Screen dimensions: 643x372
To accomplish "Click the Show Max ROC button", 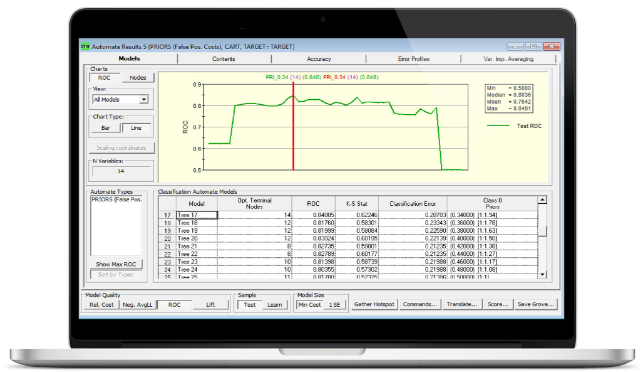I will [x=116, y=264].
